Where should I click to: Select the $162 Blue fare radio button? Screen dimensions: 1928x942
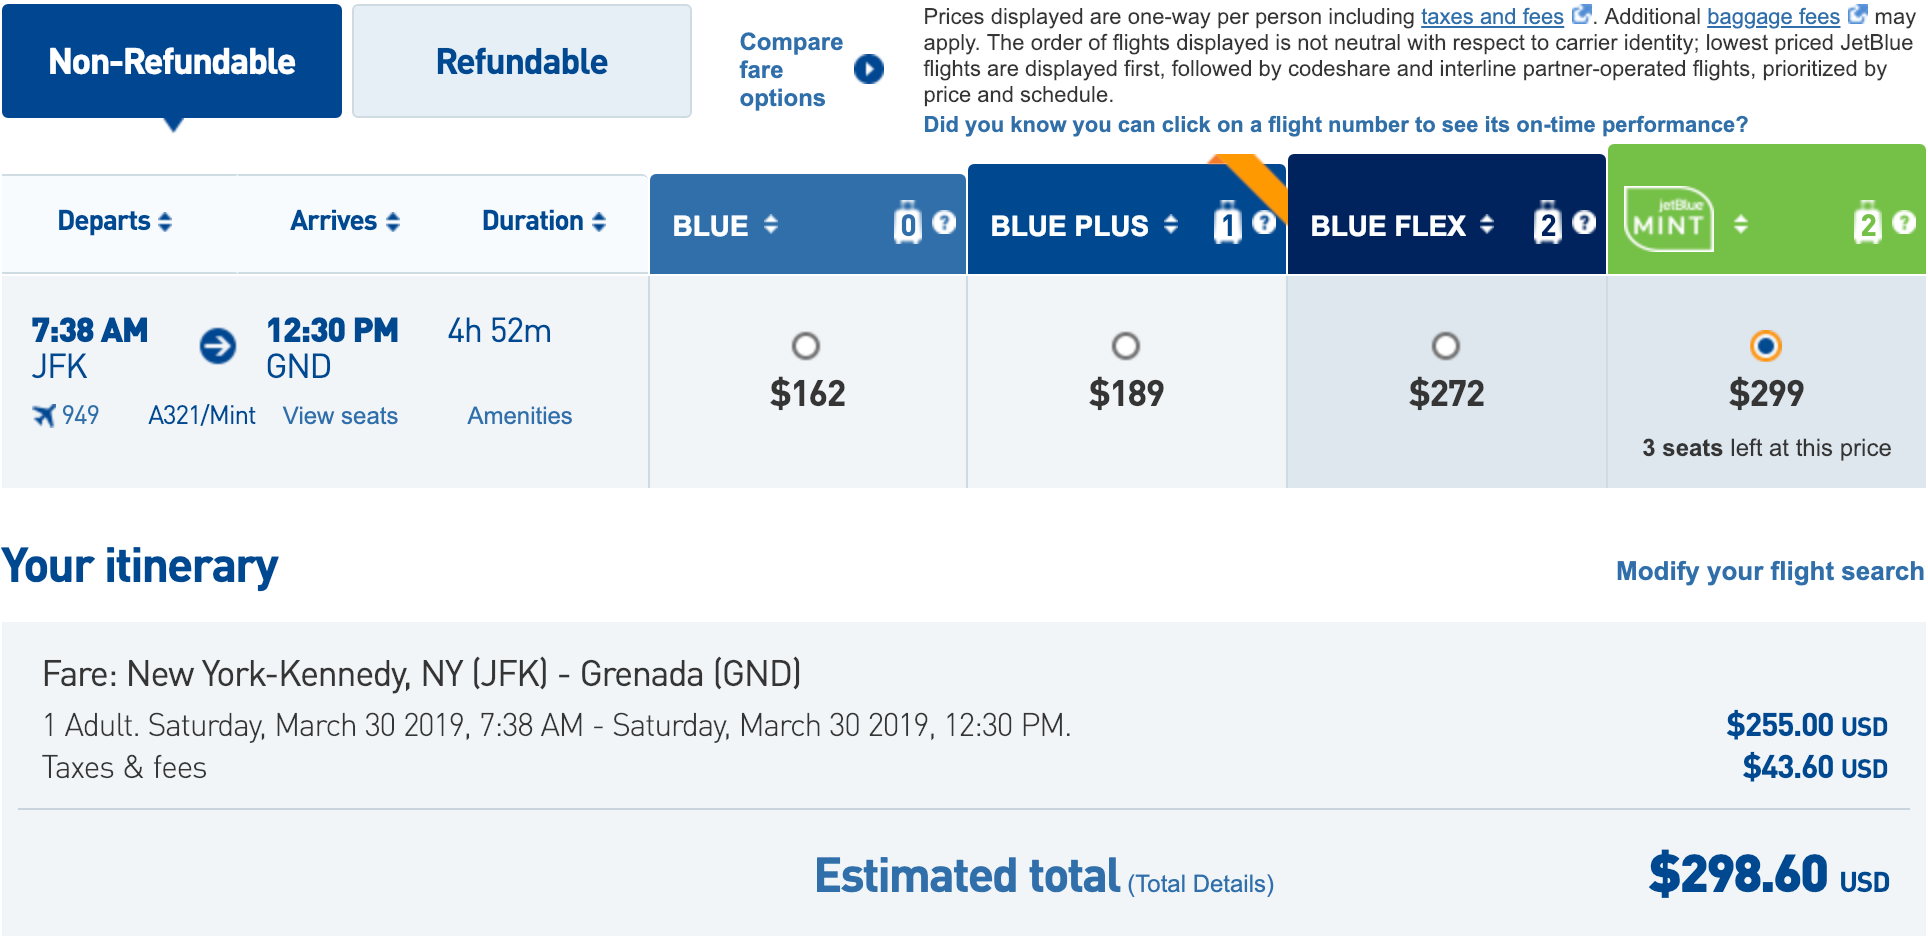point(806,346)
